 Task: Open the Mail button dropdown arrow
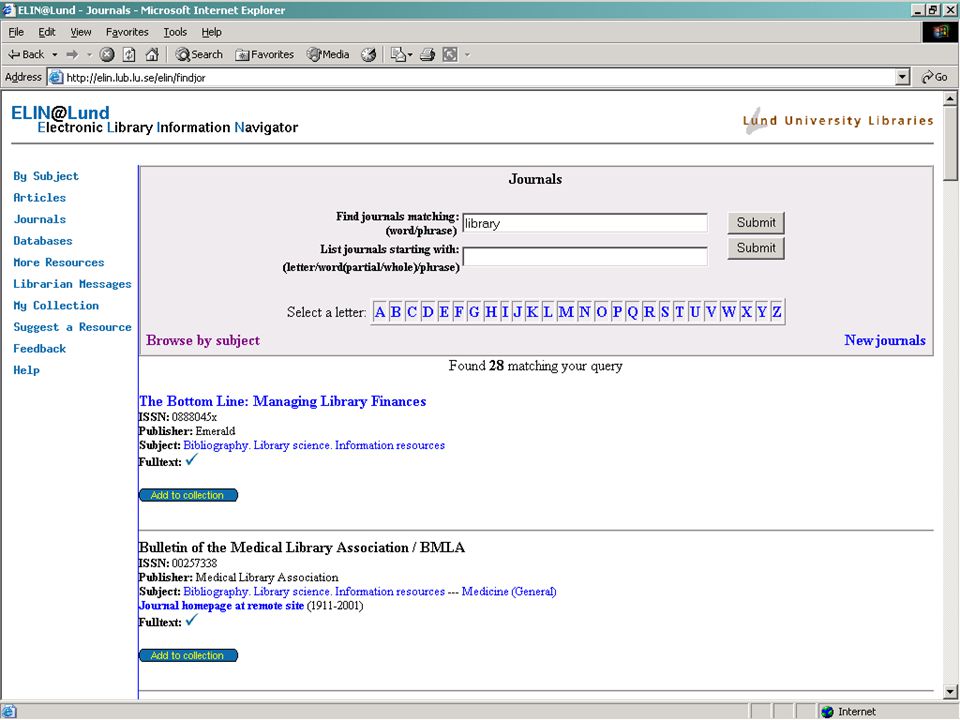[410, 54]
